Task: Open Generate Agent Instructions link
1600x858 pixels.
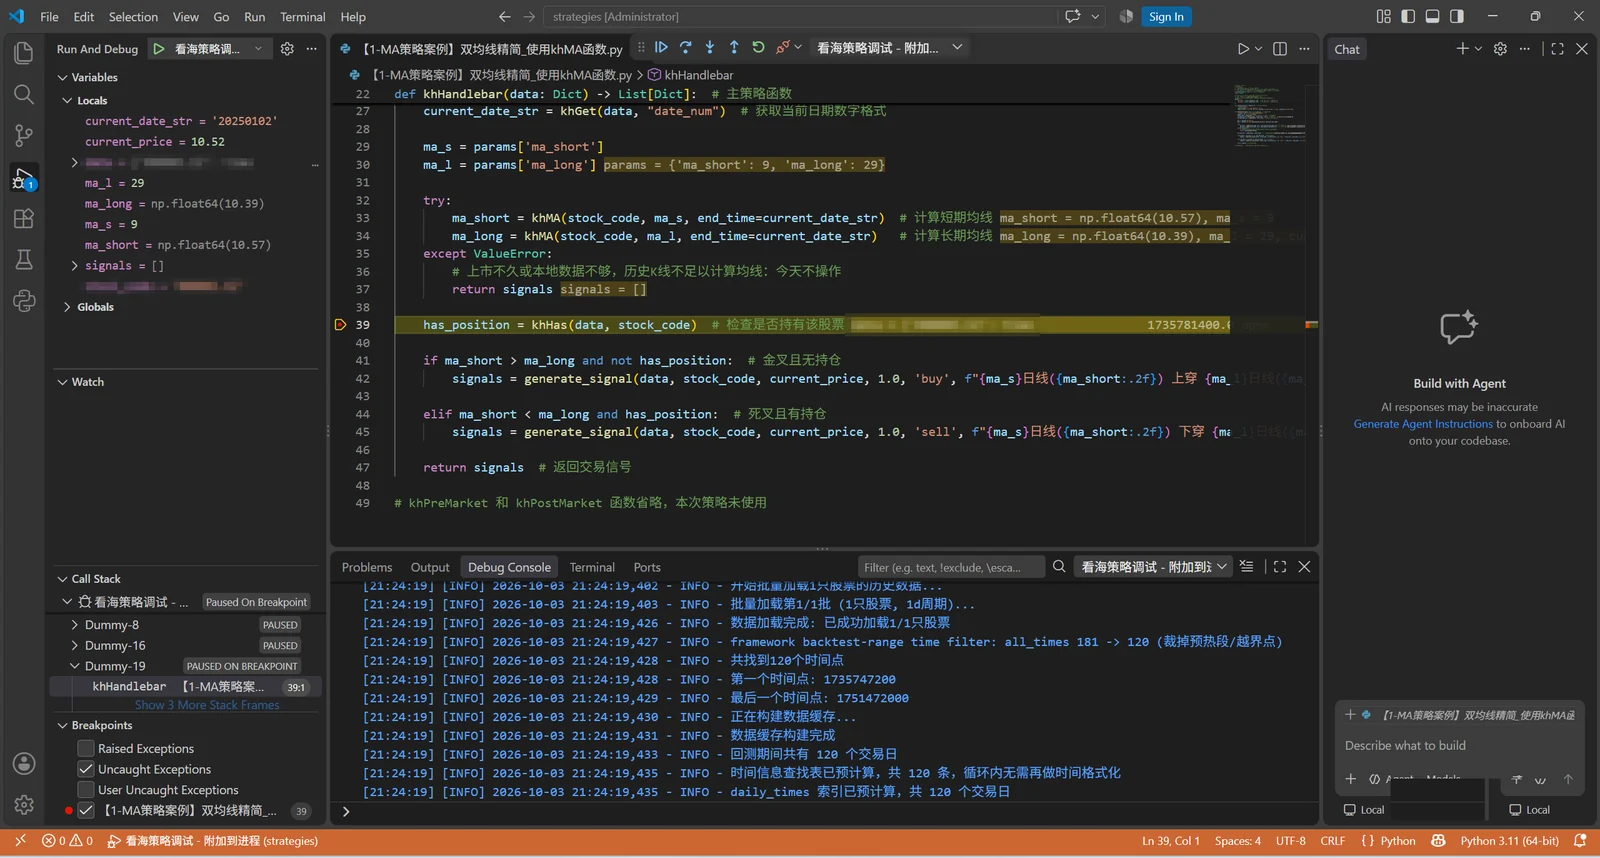Action: 1423,424
